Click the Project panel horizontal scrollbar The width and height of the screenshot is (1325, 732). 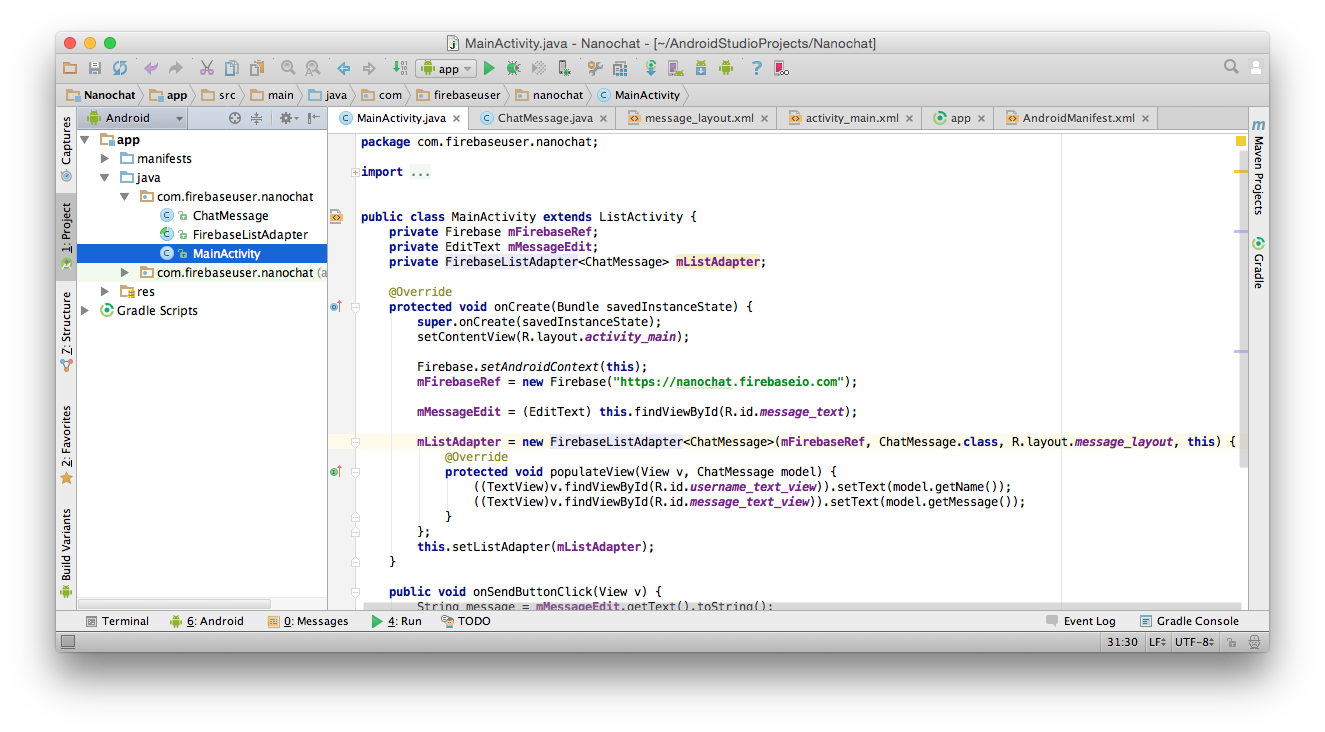[x=175, y=604]
